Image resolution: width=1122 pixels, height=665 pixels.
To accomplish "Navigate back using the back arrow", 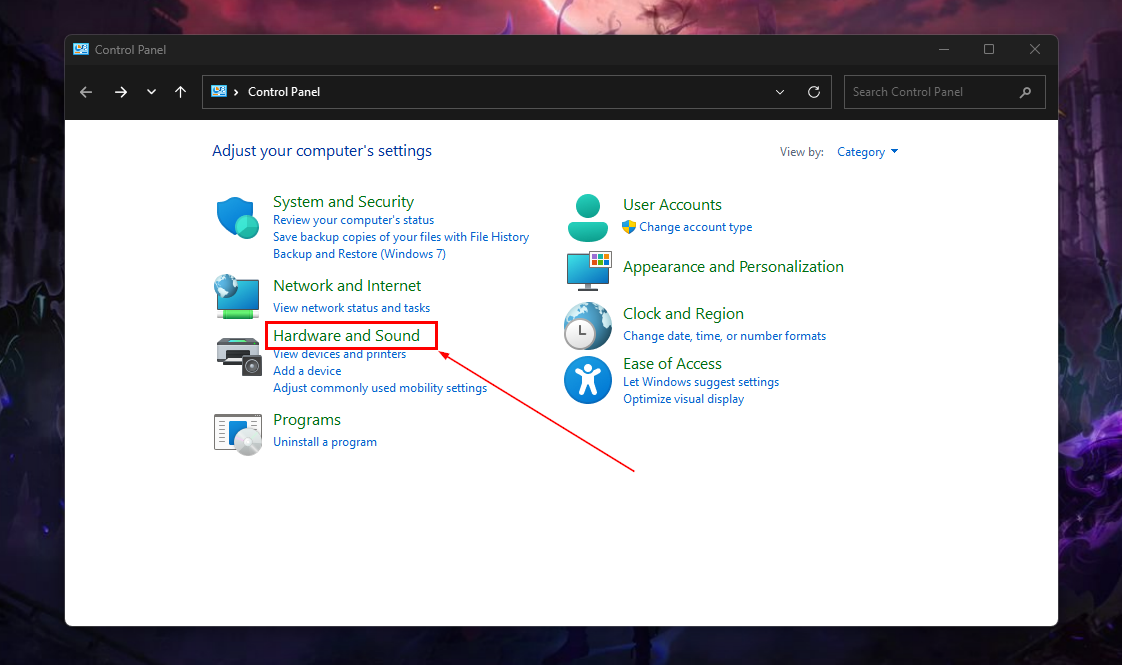I will click(x=85, y=91).
